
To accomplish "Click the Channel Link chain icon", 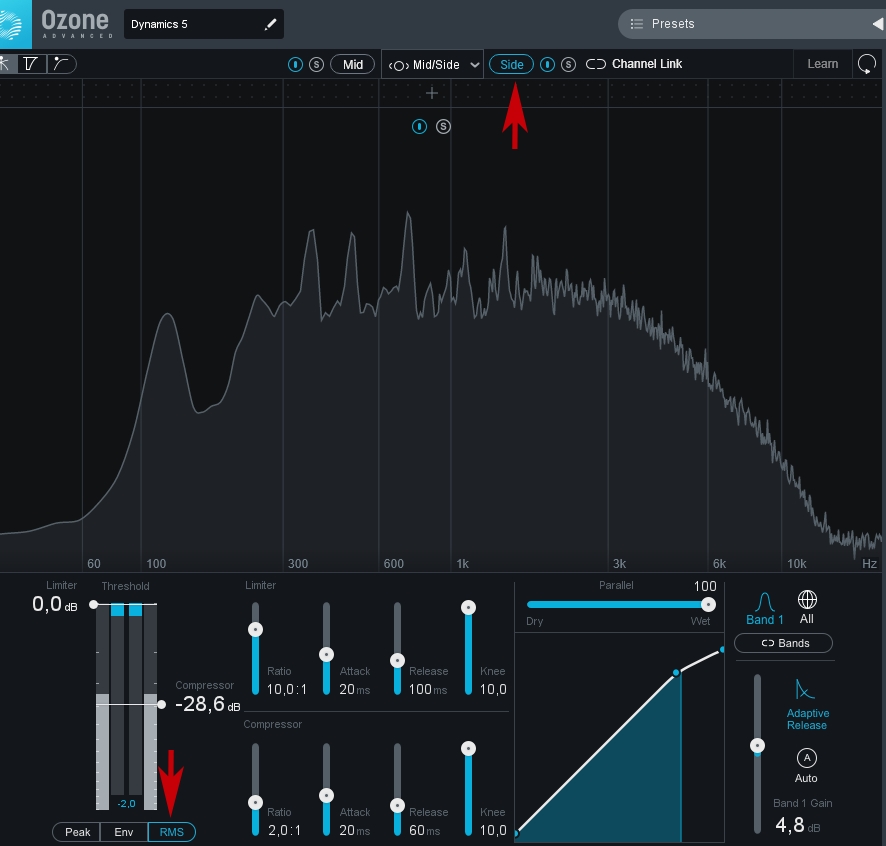I will point(596,64).
